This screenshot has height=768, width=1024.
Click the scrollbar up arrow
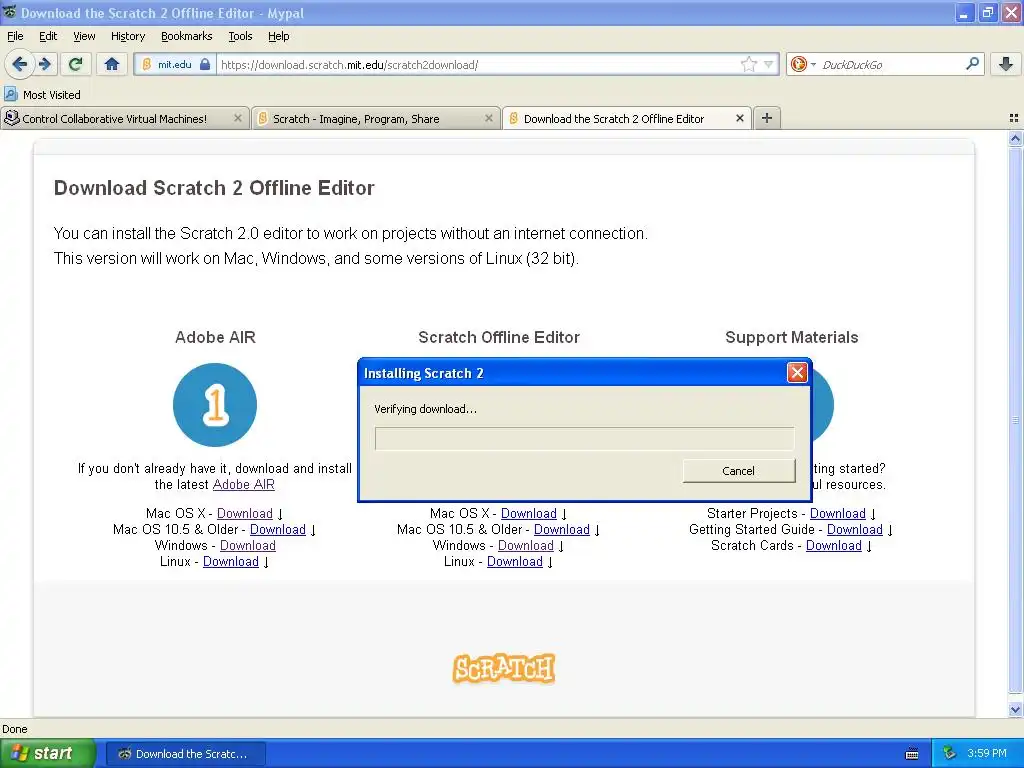1015,138
